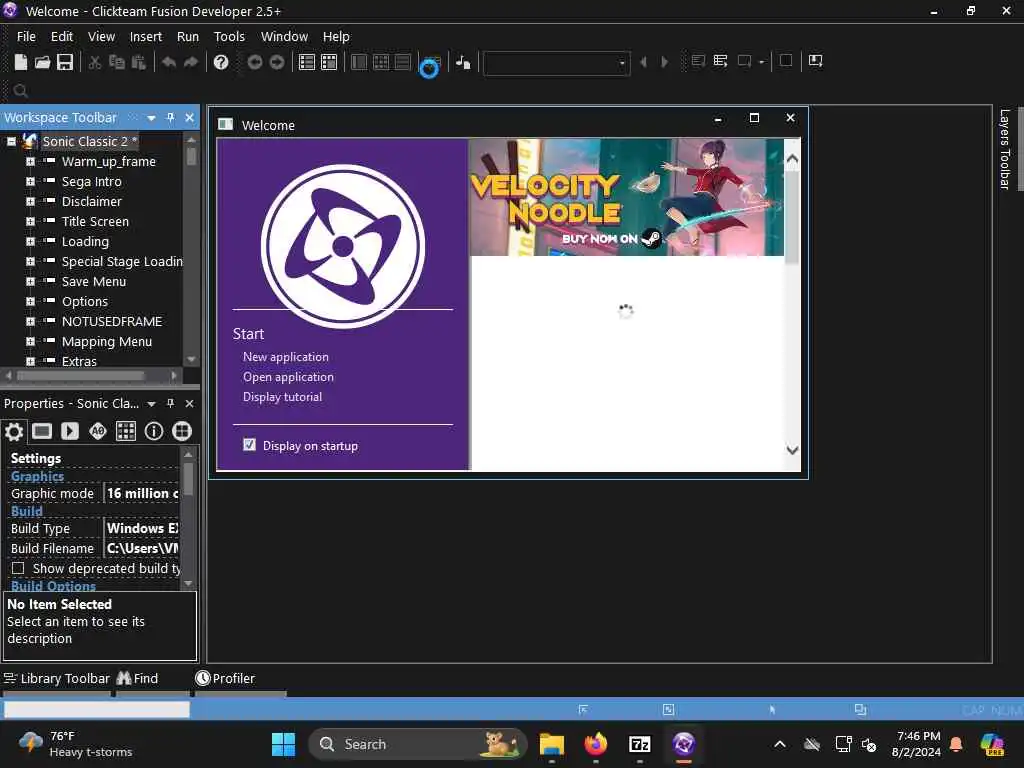Open the Window properties tab icon
Viewport: 1024px width, 768px height.
coord(42,431)
